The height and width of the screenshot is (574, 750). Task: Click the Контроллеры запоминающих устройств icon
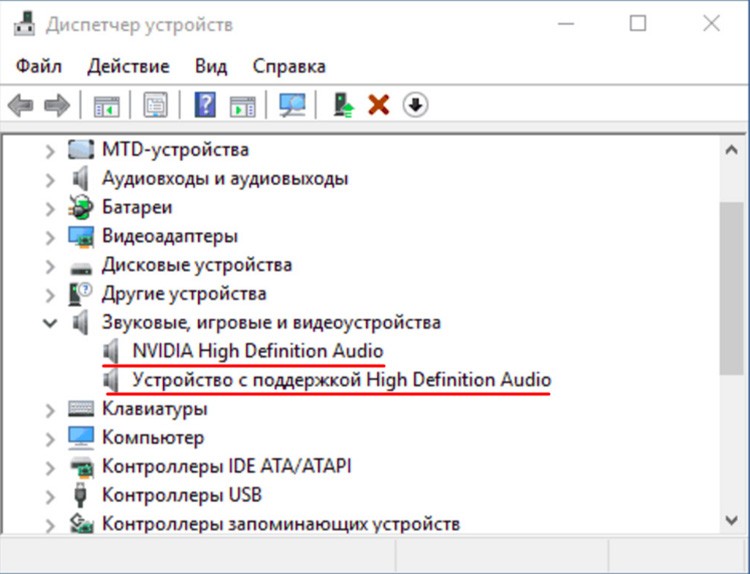click(81, 524)
